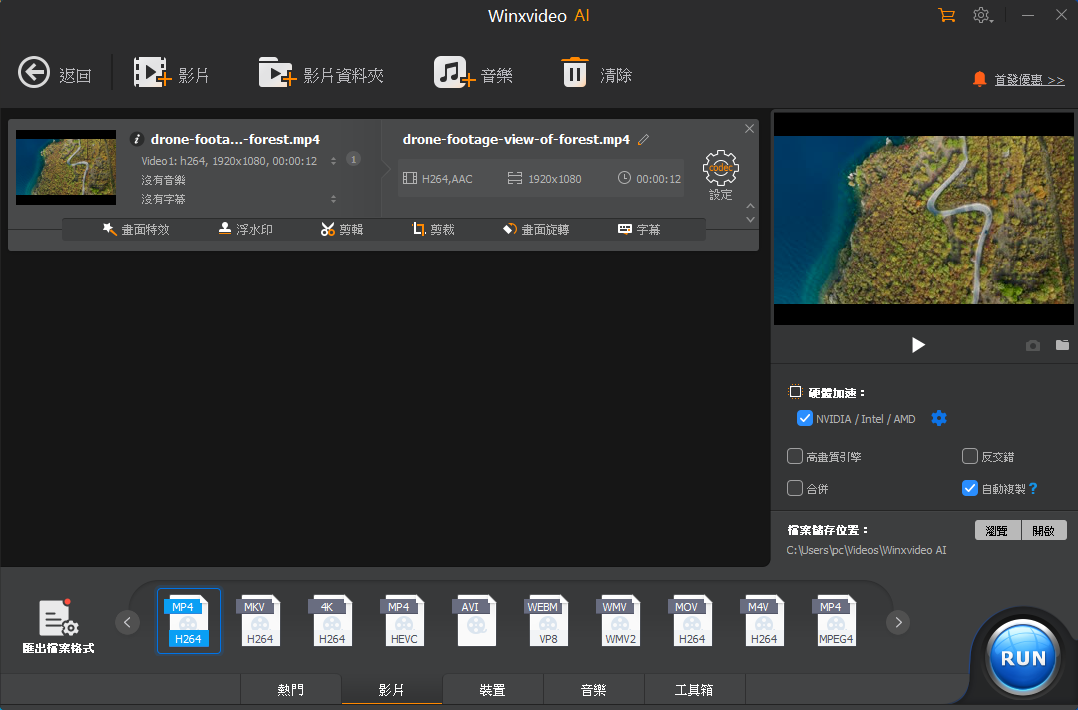Check the 反交錯 deinterlace option

coord(969,456)
